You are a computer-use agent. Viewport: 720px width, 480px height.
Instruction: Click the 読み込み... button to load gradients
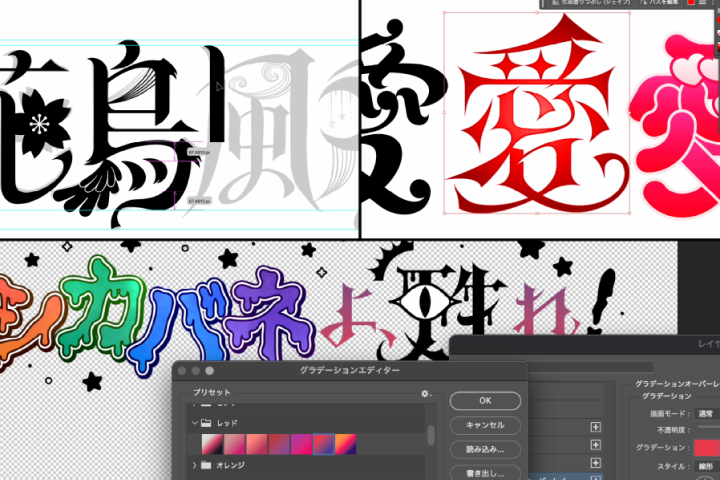(x=485, y=449)
